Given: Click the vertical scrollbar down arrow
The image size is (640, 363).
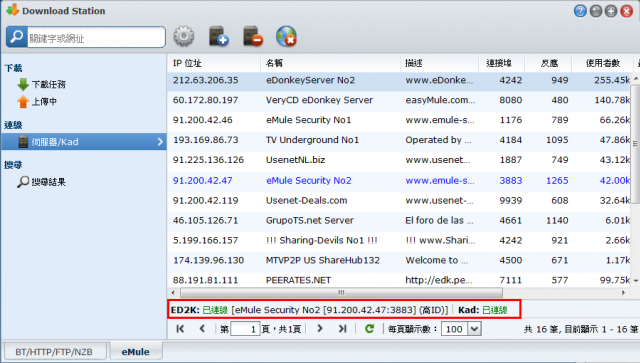Looking at the screenshot, I should 636,281.
